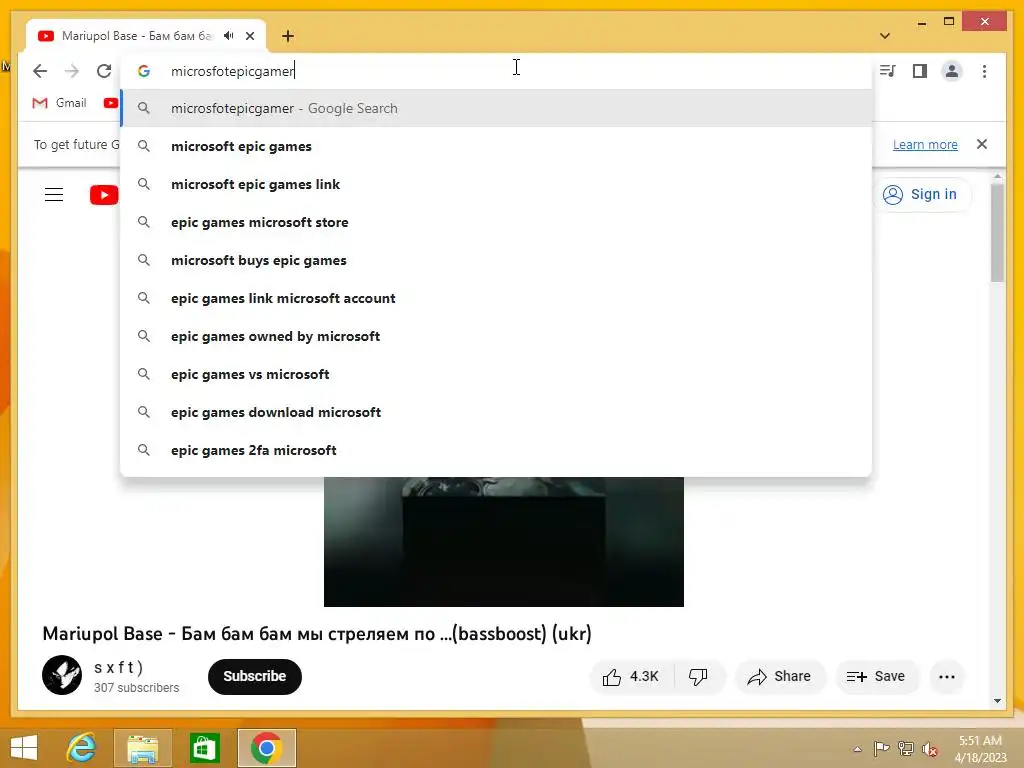Open Chrome three-dot menu
This screenshot has height=768, width=1024.
click(x=984, y=71)
